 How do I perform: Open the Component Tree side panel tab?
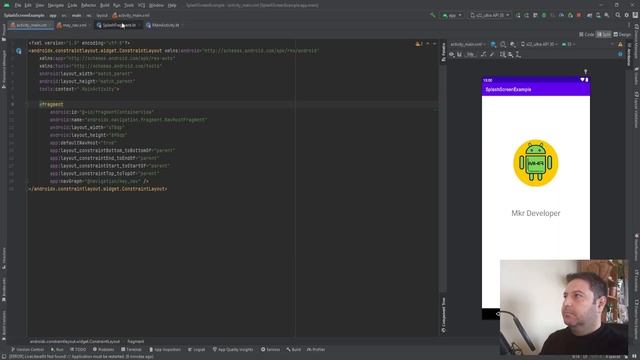point(443,315)
